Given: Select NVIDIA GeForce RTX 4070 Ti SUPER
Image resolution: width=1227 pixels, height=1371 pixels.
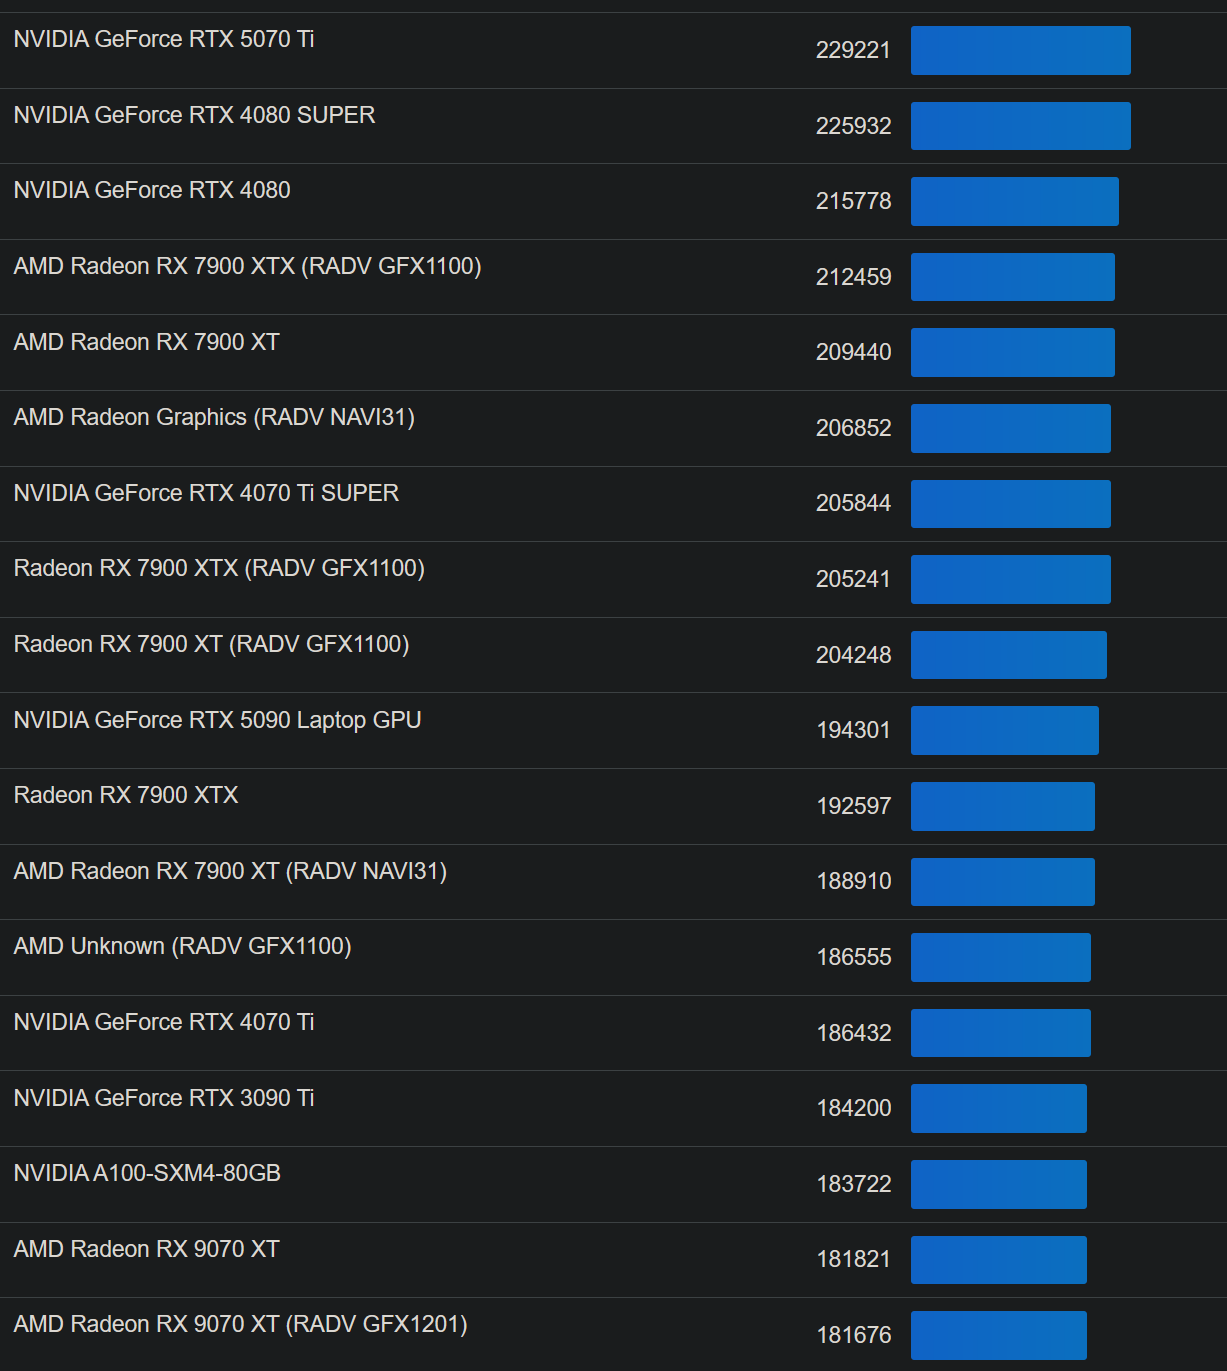Looking at the screenshot, I should 206,493.
